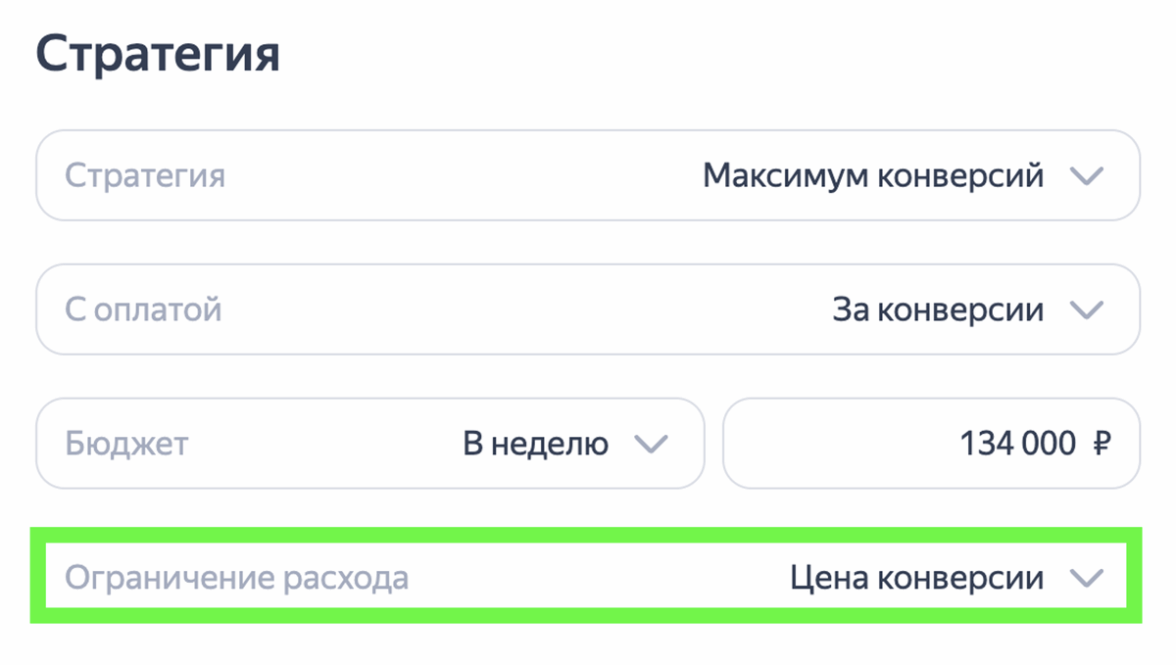Click the gray Стратегия field label
1176x665 pixels.
click(x=145, y=176)
